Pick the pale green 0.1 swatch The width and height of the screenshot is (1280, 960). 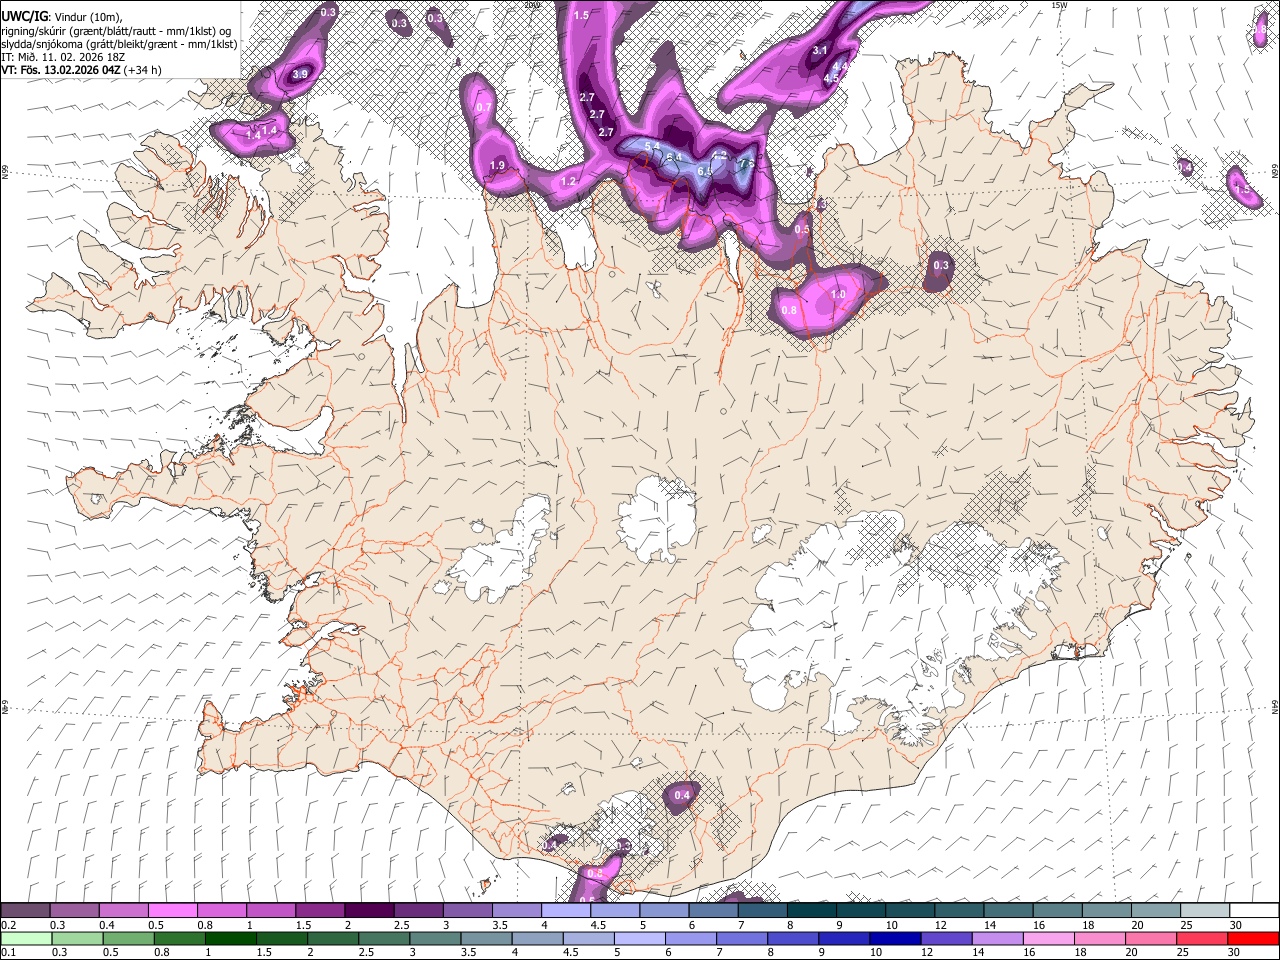[x=26, y=938]
